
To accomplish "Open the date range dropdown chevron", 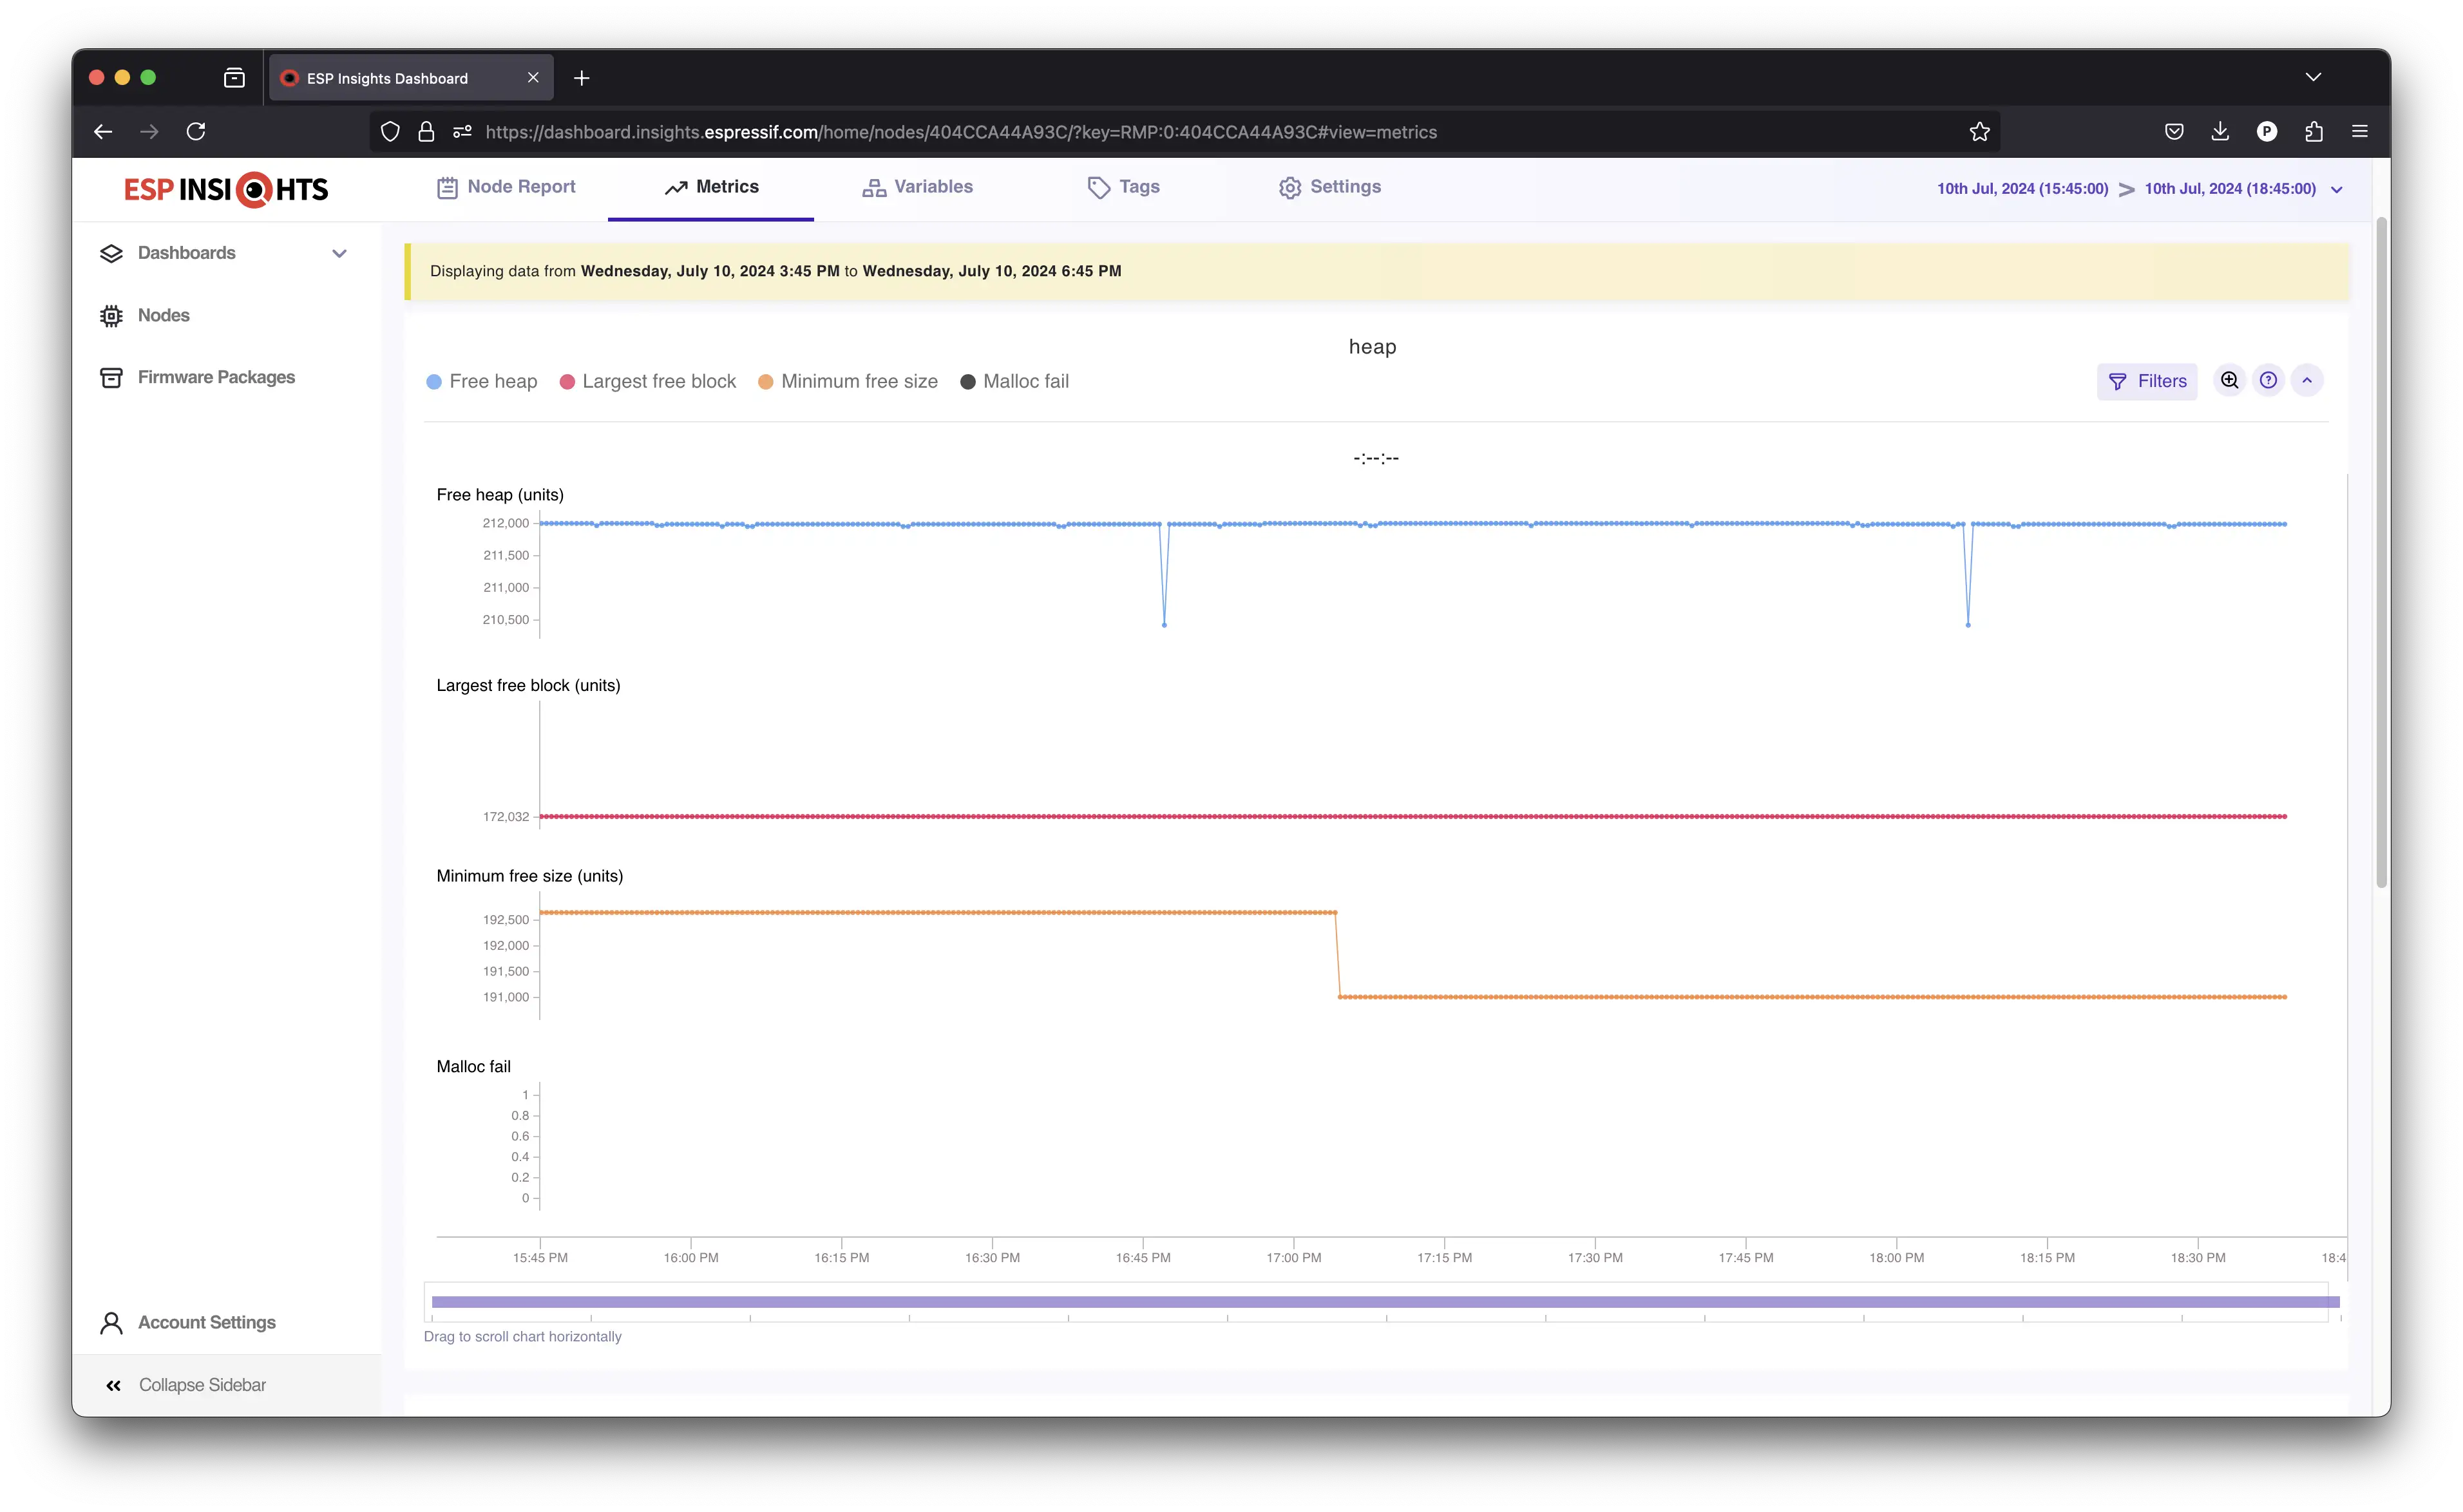I will [2337, 189].
